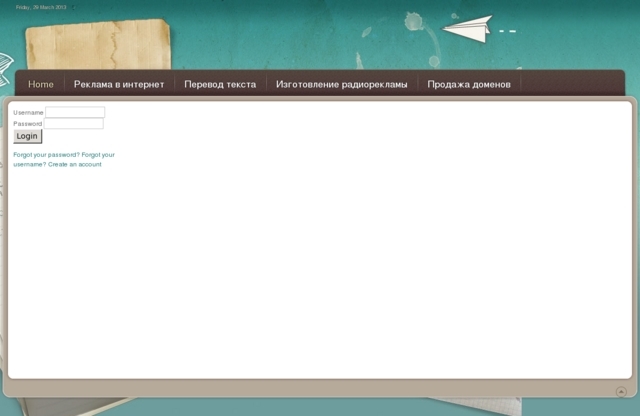Click the dashed trail behind the airplane
This screenshot has width=640, height=416.
(507, 31)
